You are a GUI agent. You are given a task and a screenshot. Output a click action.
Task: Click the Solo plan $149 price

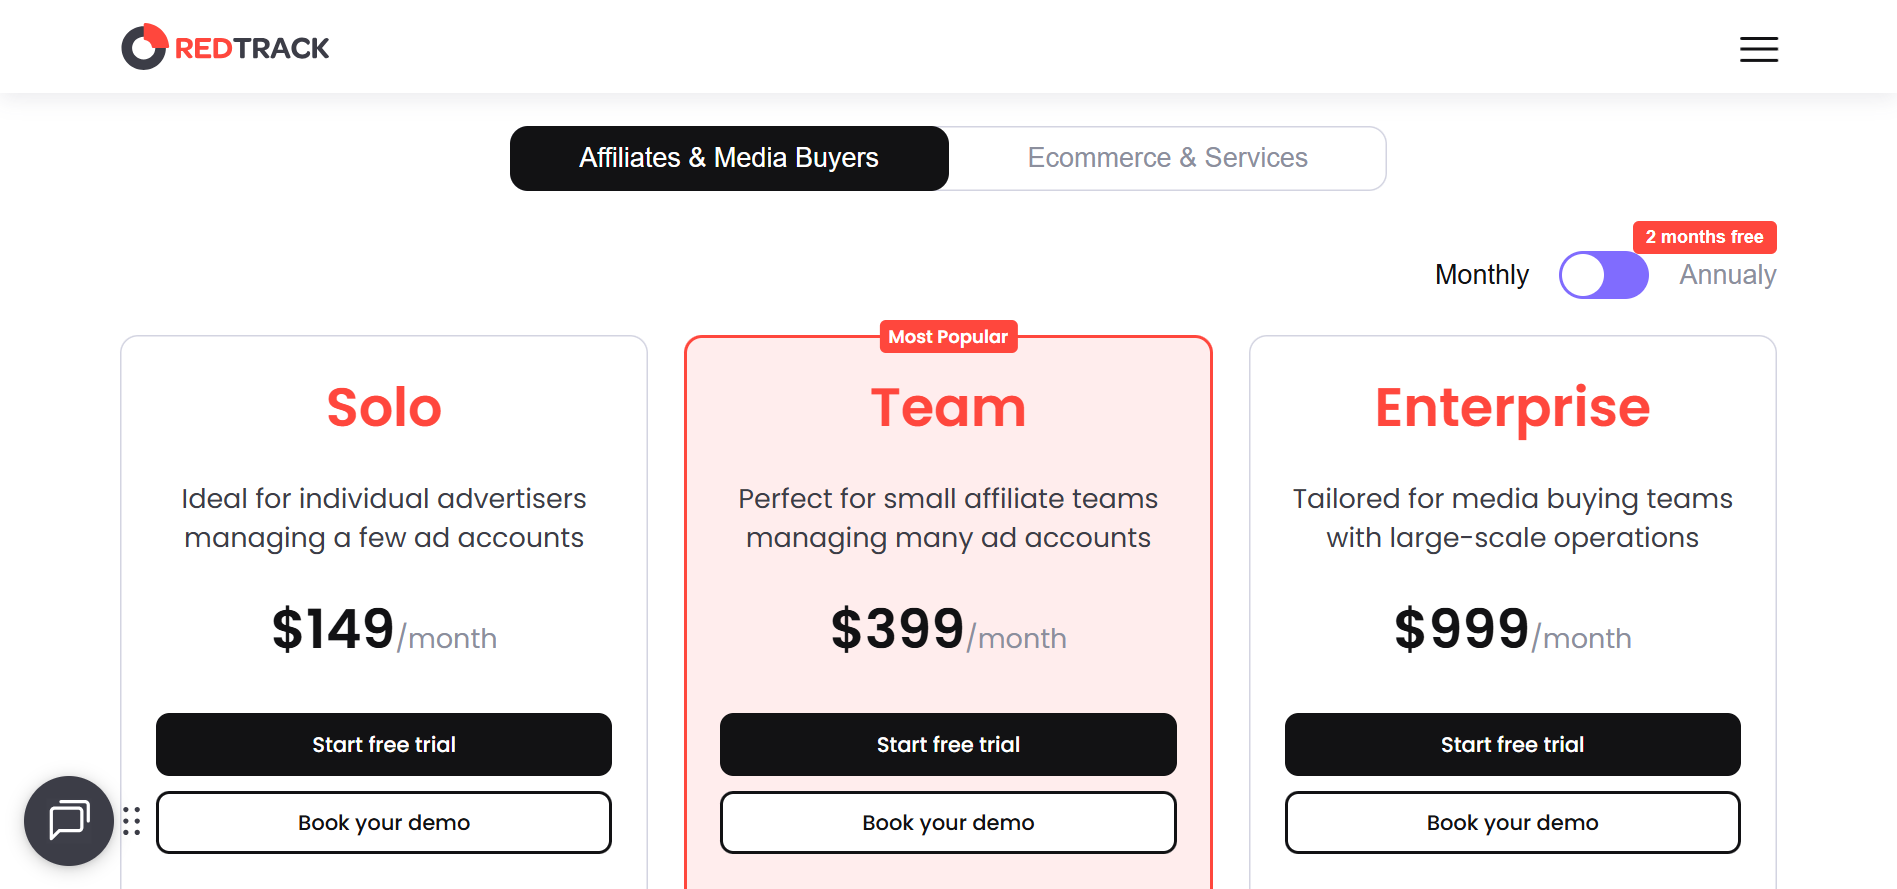(333, 629)
